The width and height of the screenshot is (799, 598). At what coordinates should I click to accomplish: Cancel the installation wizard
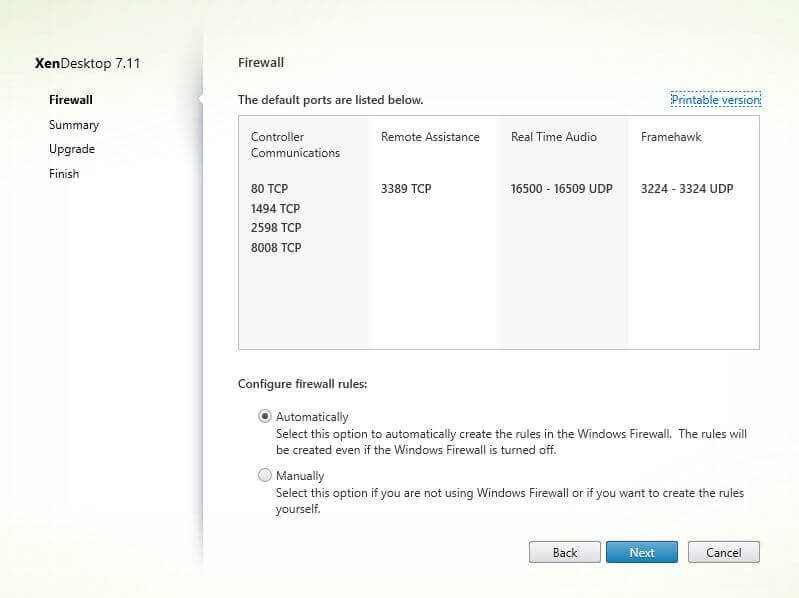724,552
